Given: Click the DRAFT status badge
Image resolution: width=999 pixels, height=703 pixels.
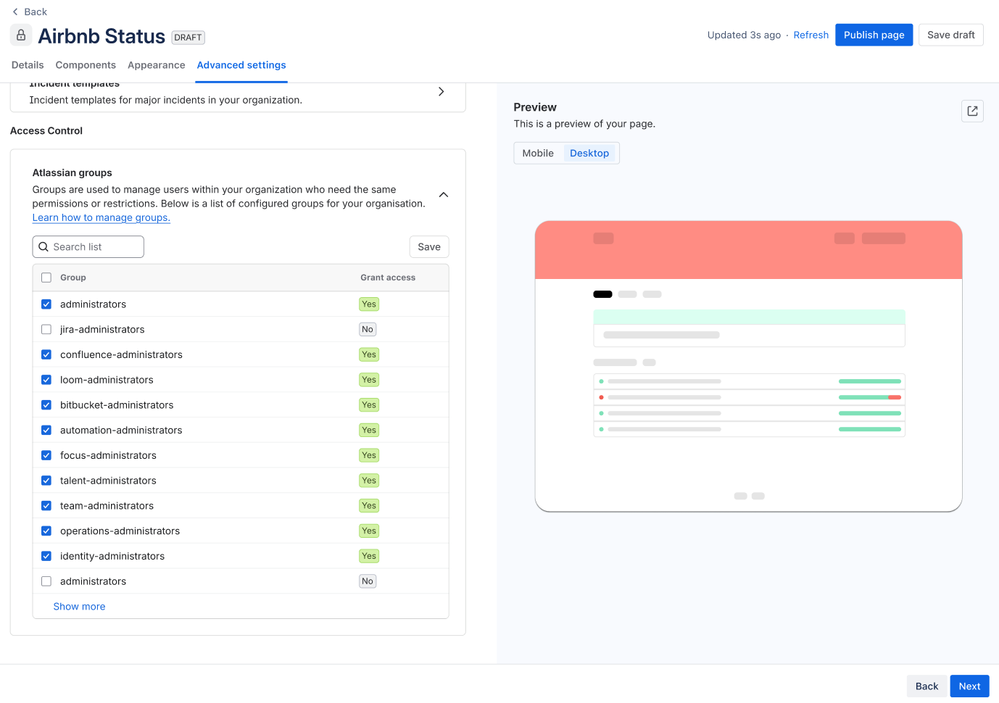Looking at the screenshot, I should click(188, 37).
